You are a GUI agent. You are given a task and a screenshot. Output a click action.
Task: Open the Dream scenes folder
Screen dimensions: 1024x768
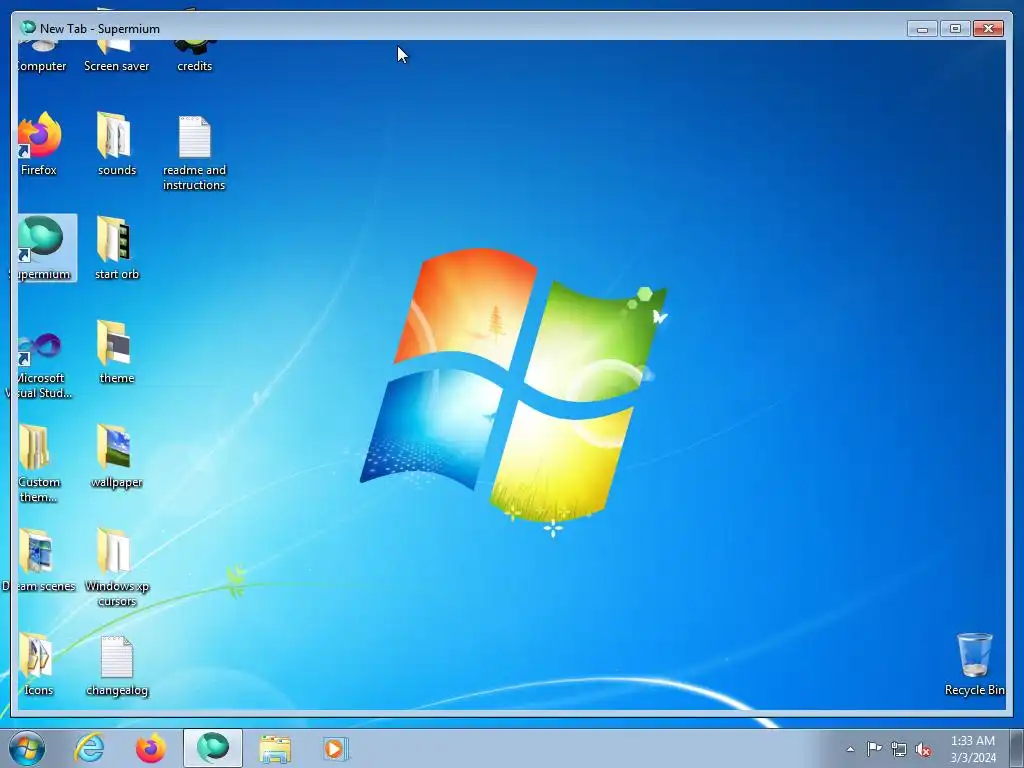tap(40, 561)
